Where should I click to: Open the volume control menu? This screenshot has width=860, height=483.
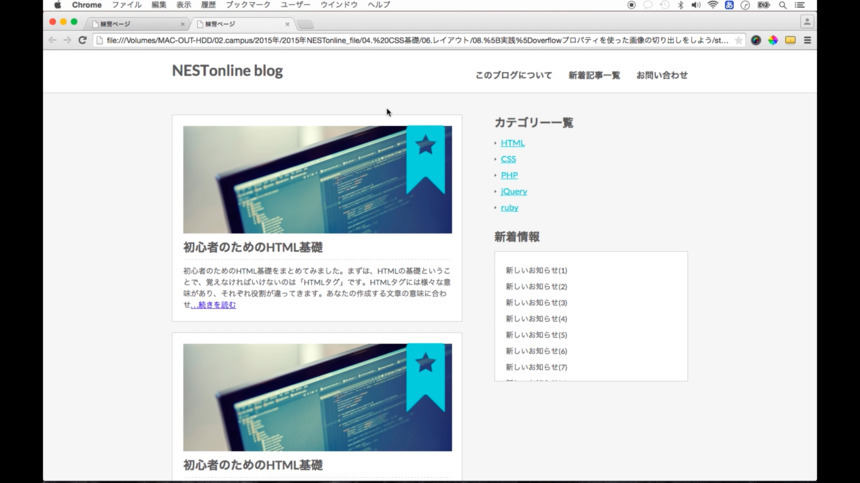(695, 5)
